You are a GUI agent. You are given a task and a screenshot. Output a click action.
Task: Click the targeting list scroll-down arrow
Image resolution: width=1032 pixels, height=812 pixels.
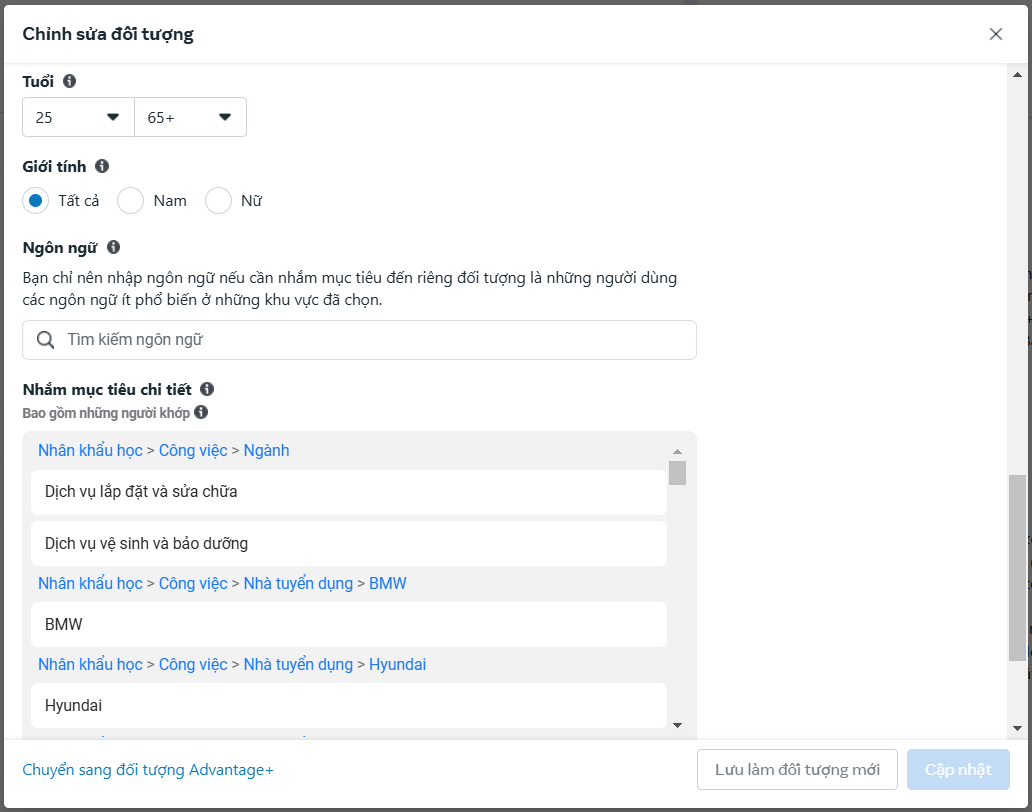click(x=677, y=725)
